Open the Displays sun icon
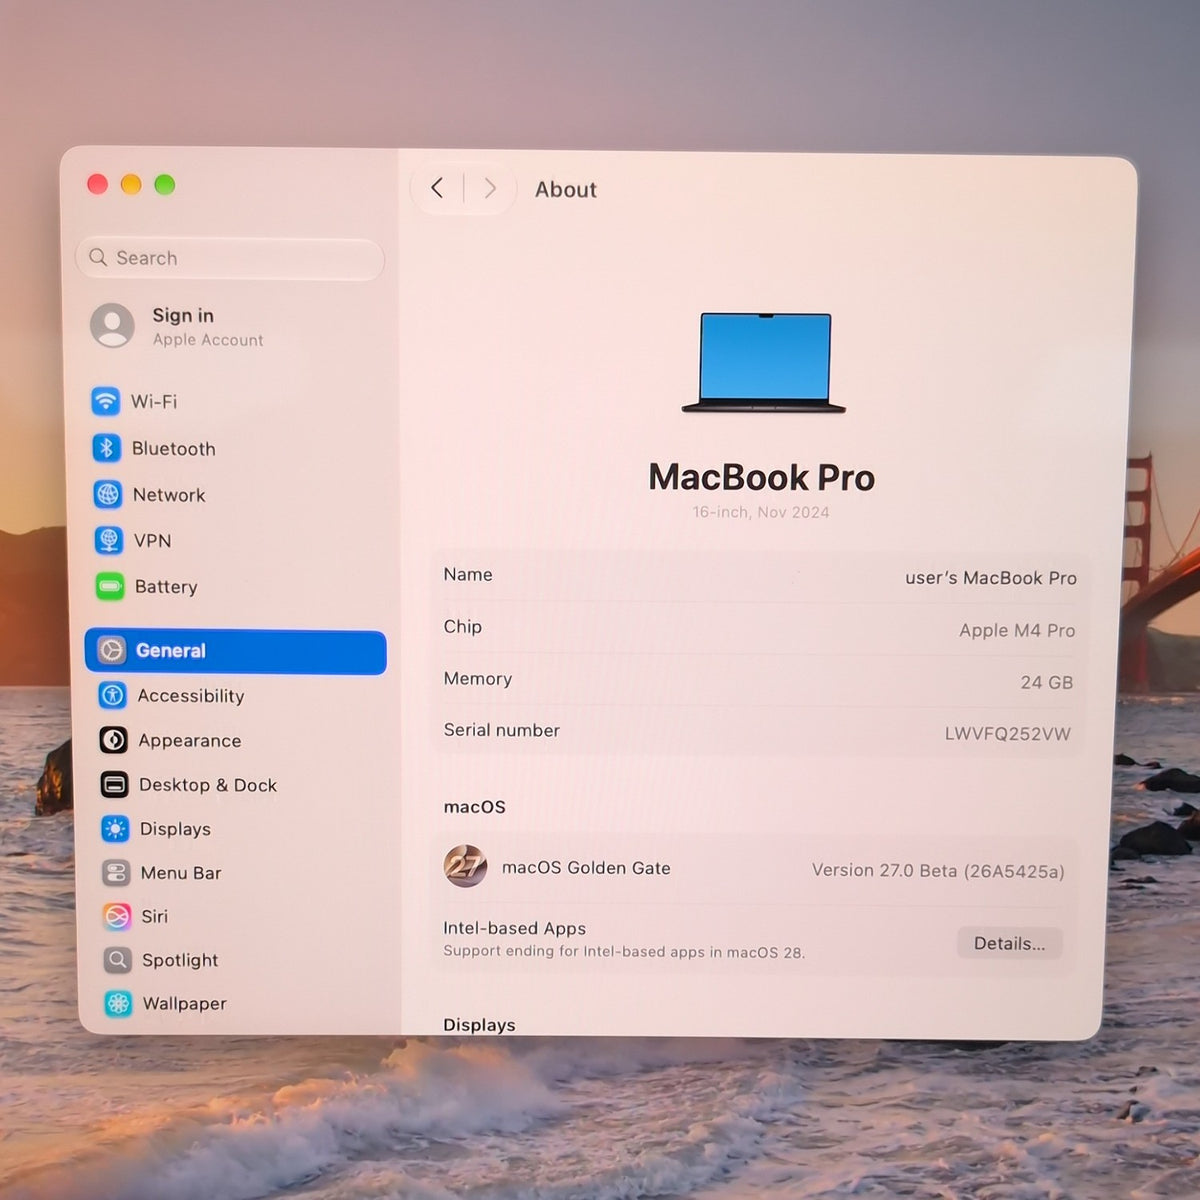Image resolution: width=1200 pixels, height=1200 pixels. coord(116,829)
